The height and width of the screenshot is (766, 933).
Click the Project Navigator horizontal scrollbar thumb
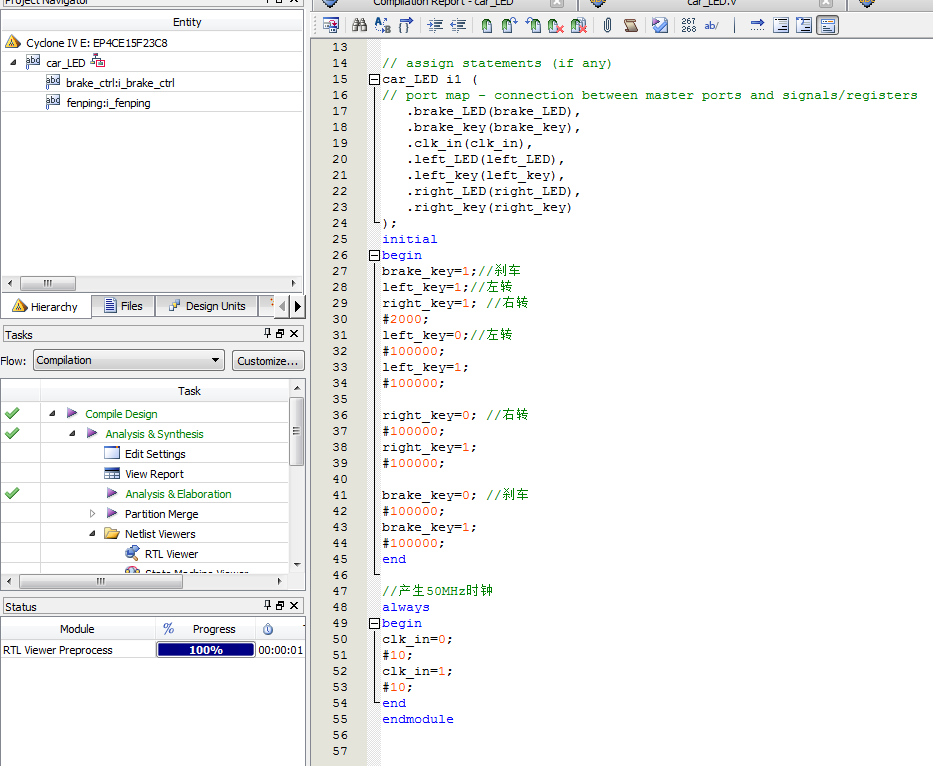click(x=48, y=283)
